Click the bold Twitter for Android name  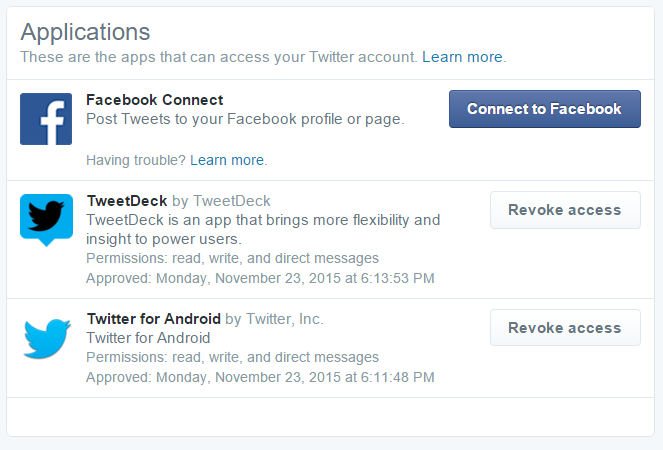(154, 319)
